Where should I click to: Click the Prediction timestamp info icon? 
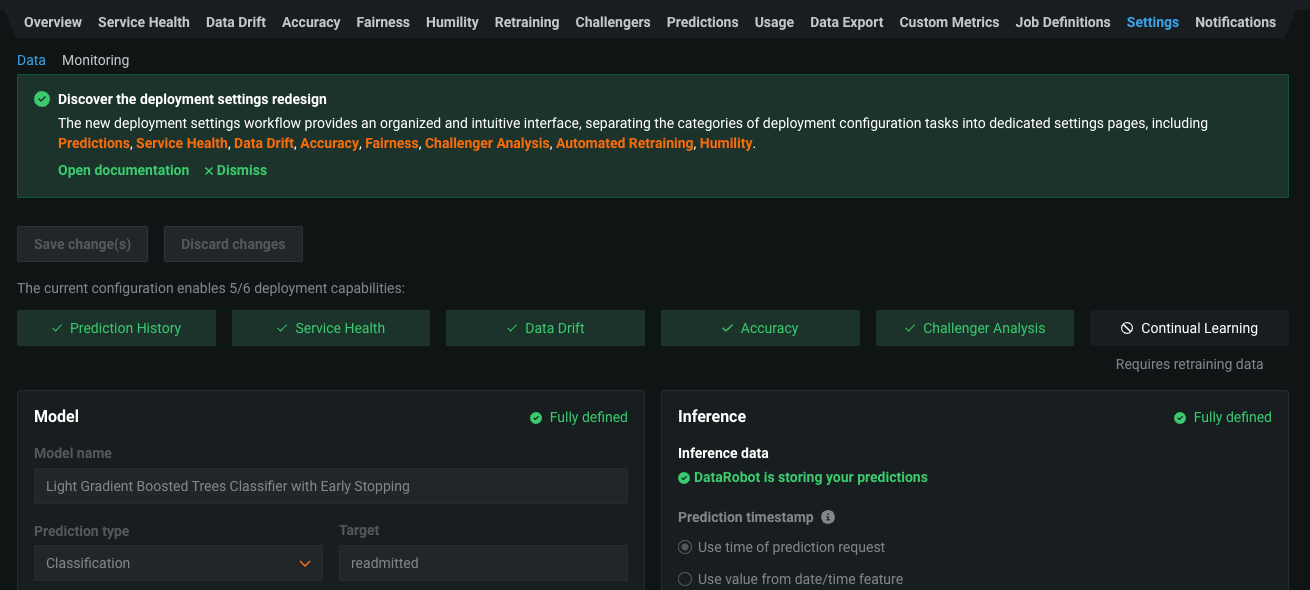(828, 517)
